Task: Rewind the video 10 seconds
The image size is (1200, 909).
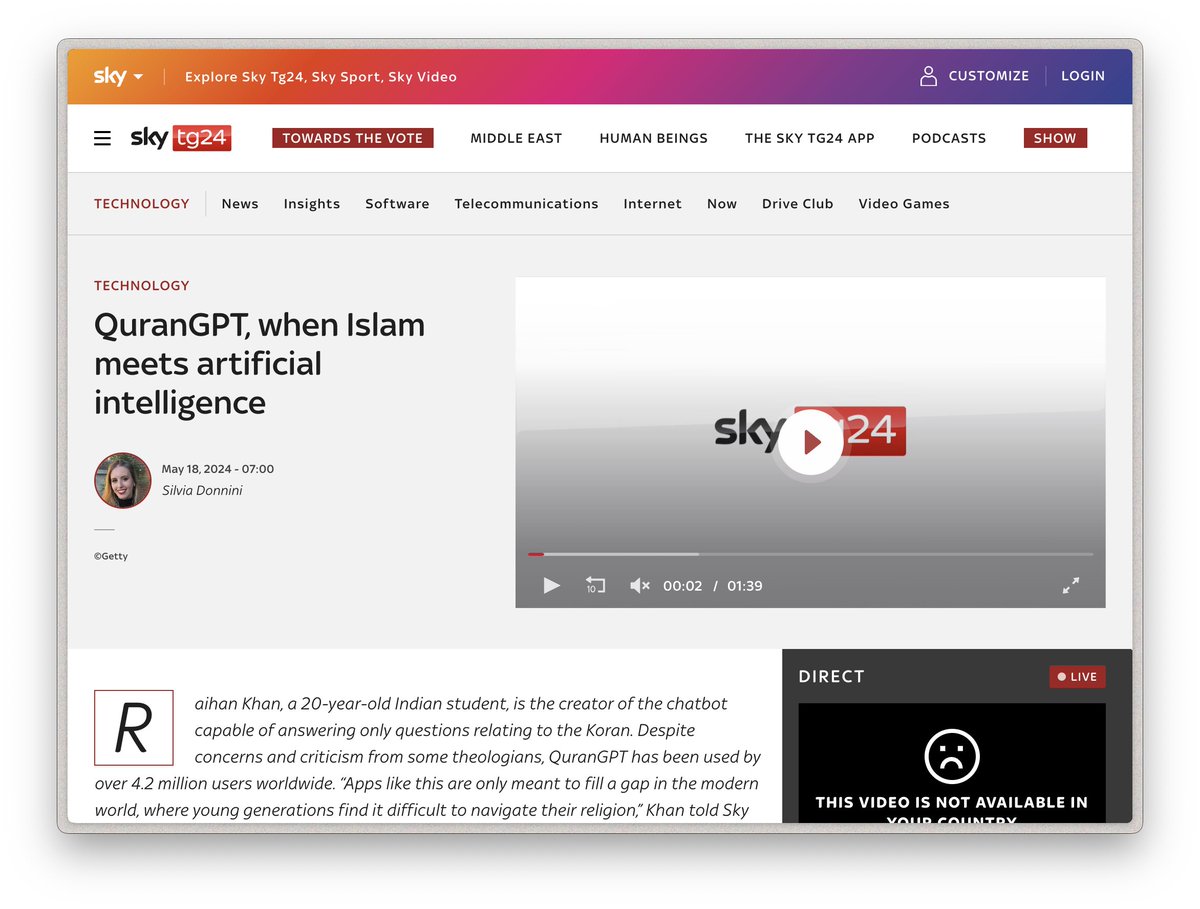Action: pos(595,586)
